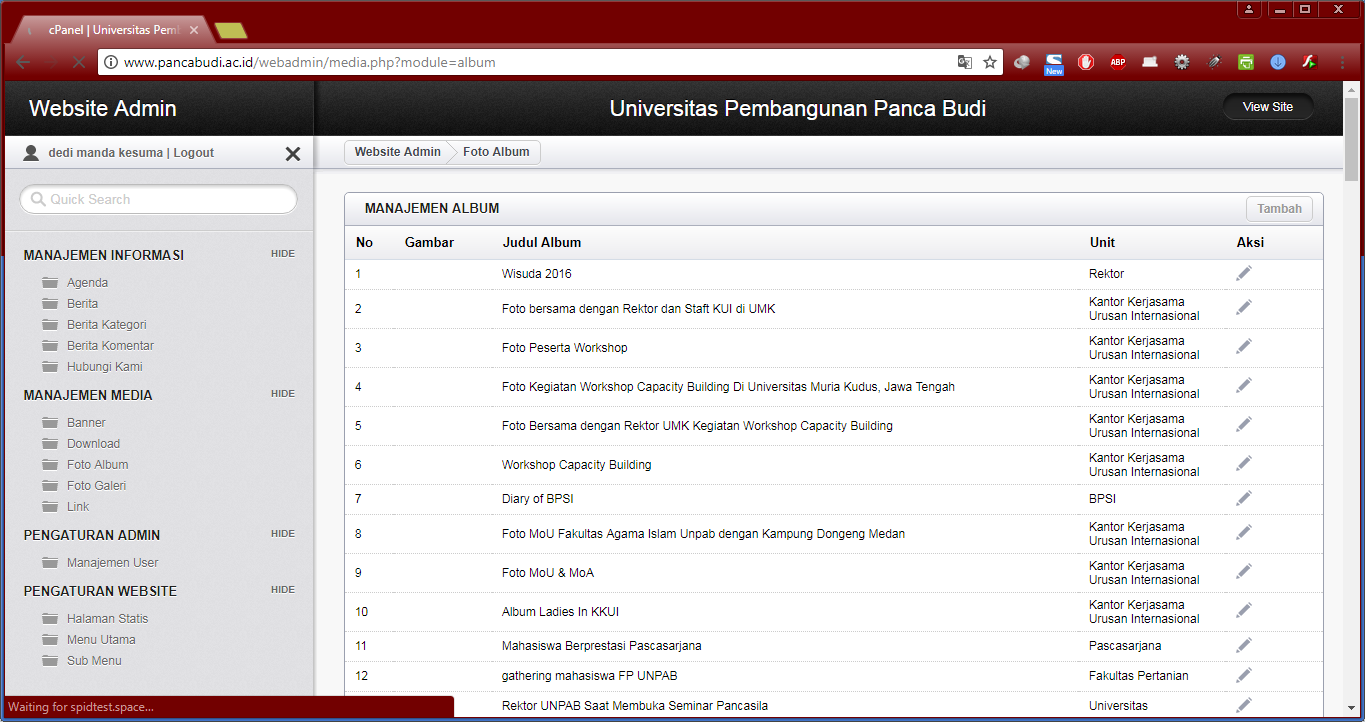Click the edit pencil for Wisuda 2016

point(1243,273)
